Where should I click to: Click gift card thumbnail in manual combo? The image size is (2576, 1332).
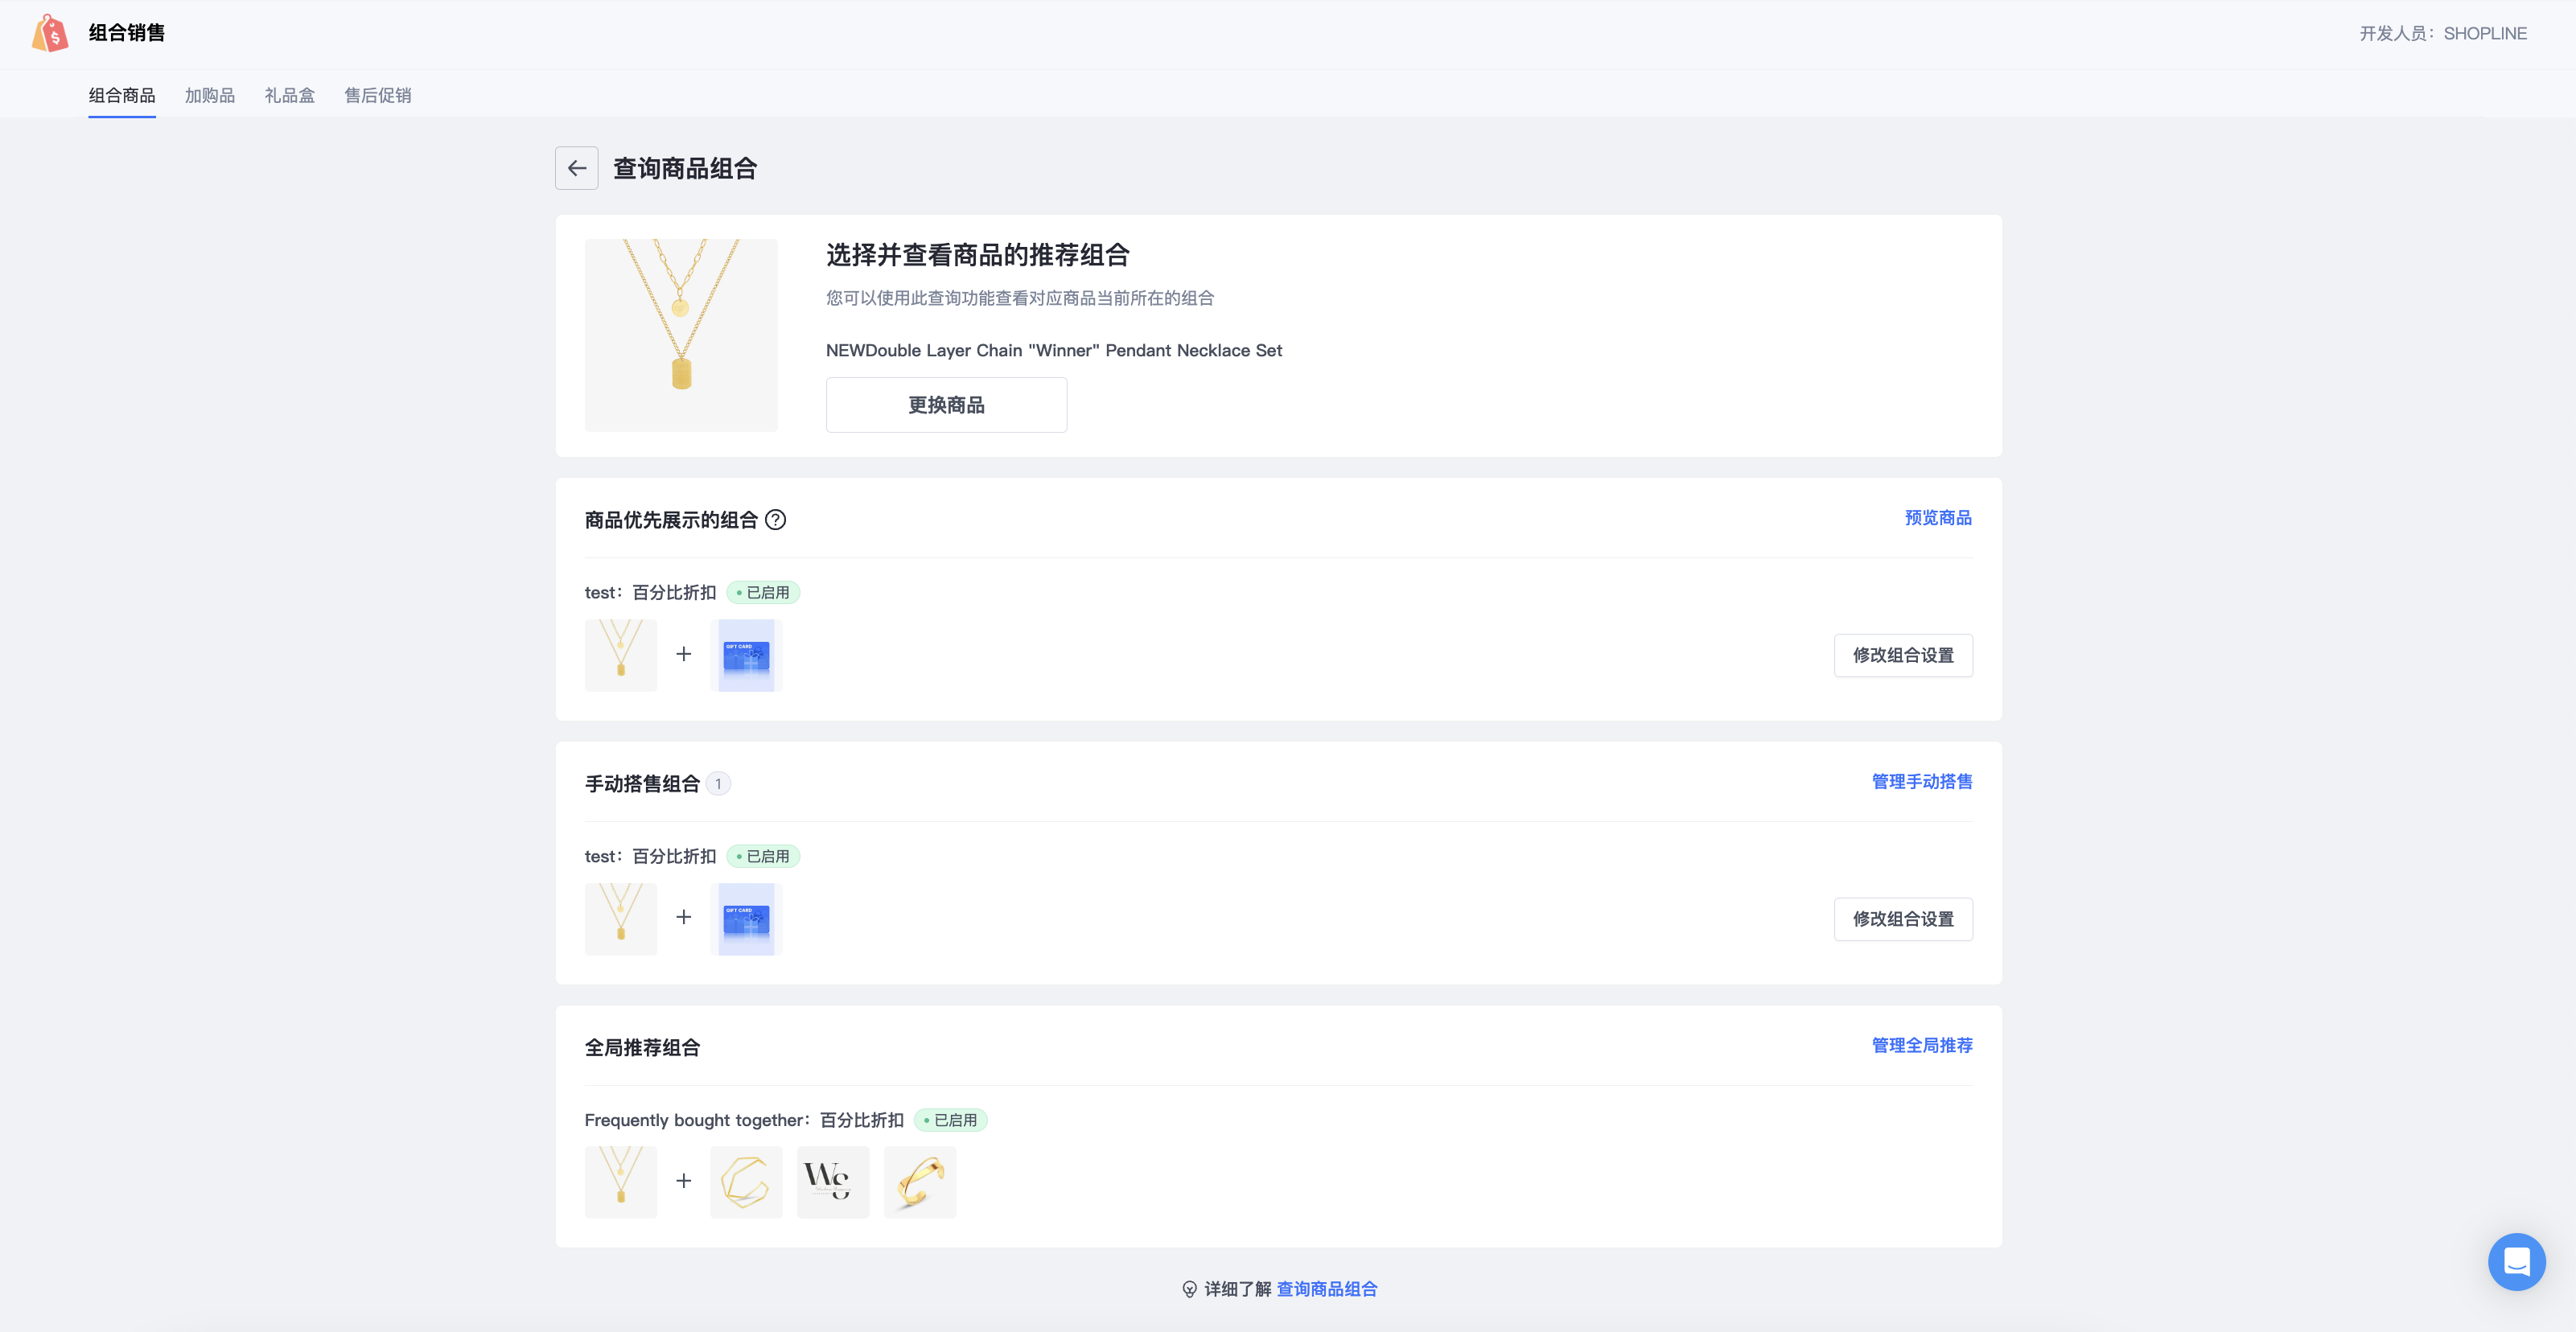tap(746, 919)
